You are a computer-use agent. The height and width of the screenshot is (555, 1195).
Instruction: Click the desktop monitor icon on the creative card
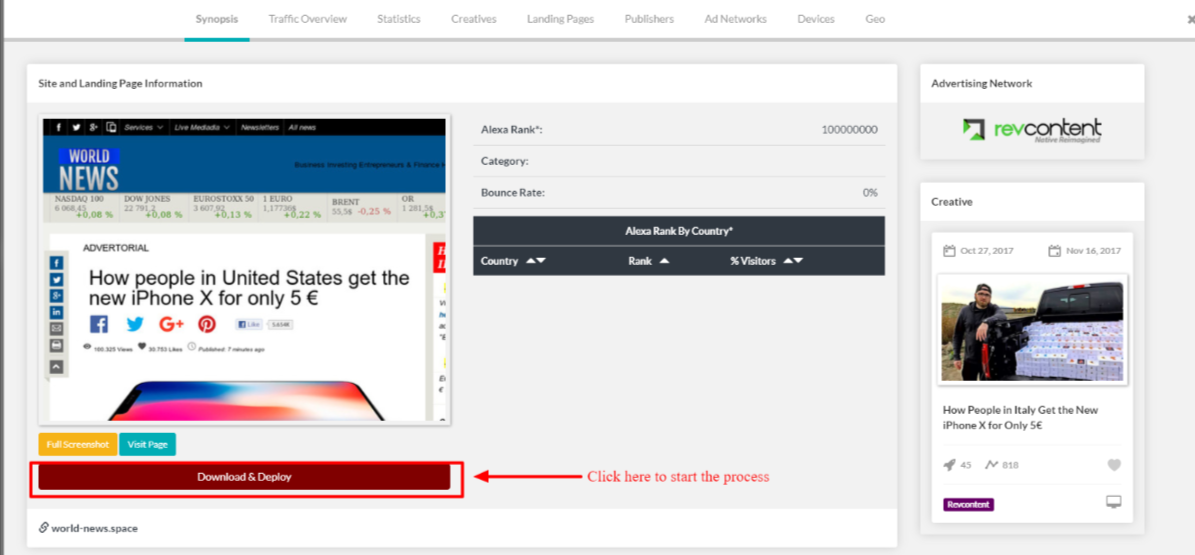point(1113,502)
